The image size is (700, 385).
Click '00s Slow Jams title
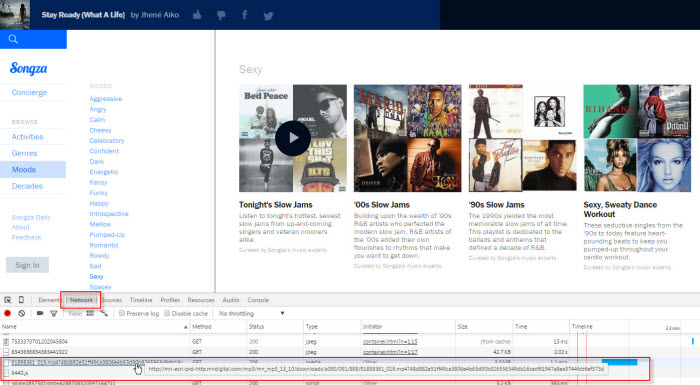coord(382,205)
